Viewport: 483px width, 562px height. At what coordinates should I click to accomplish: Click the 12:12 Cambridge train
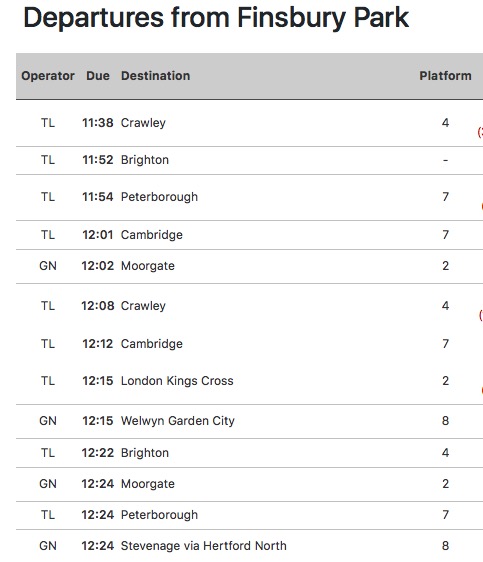coord(249,344)
